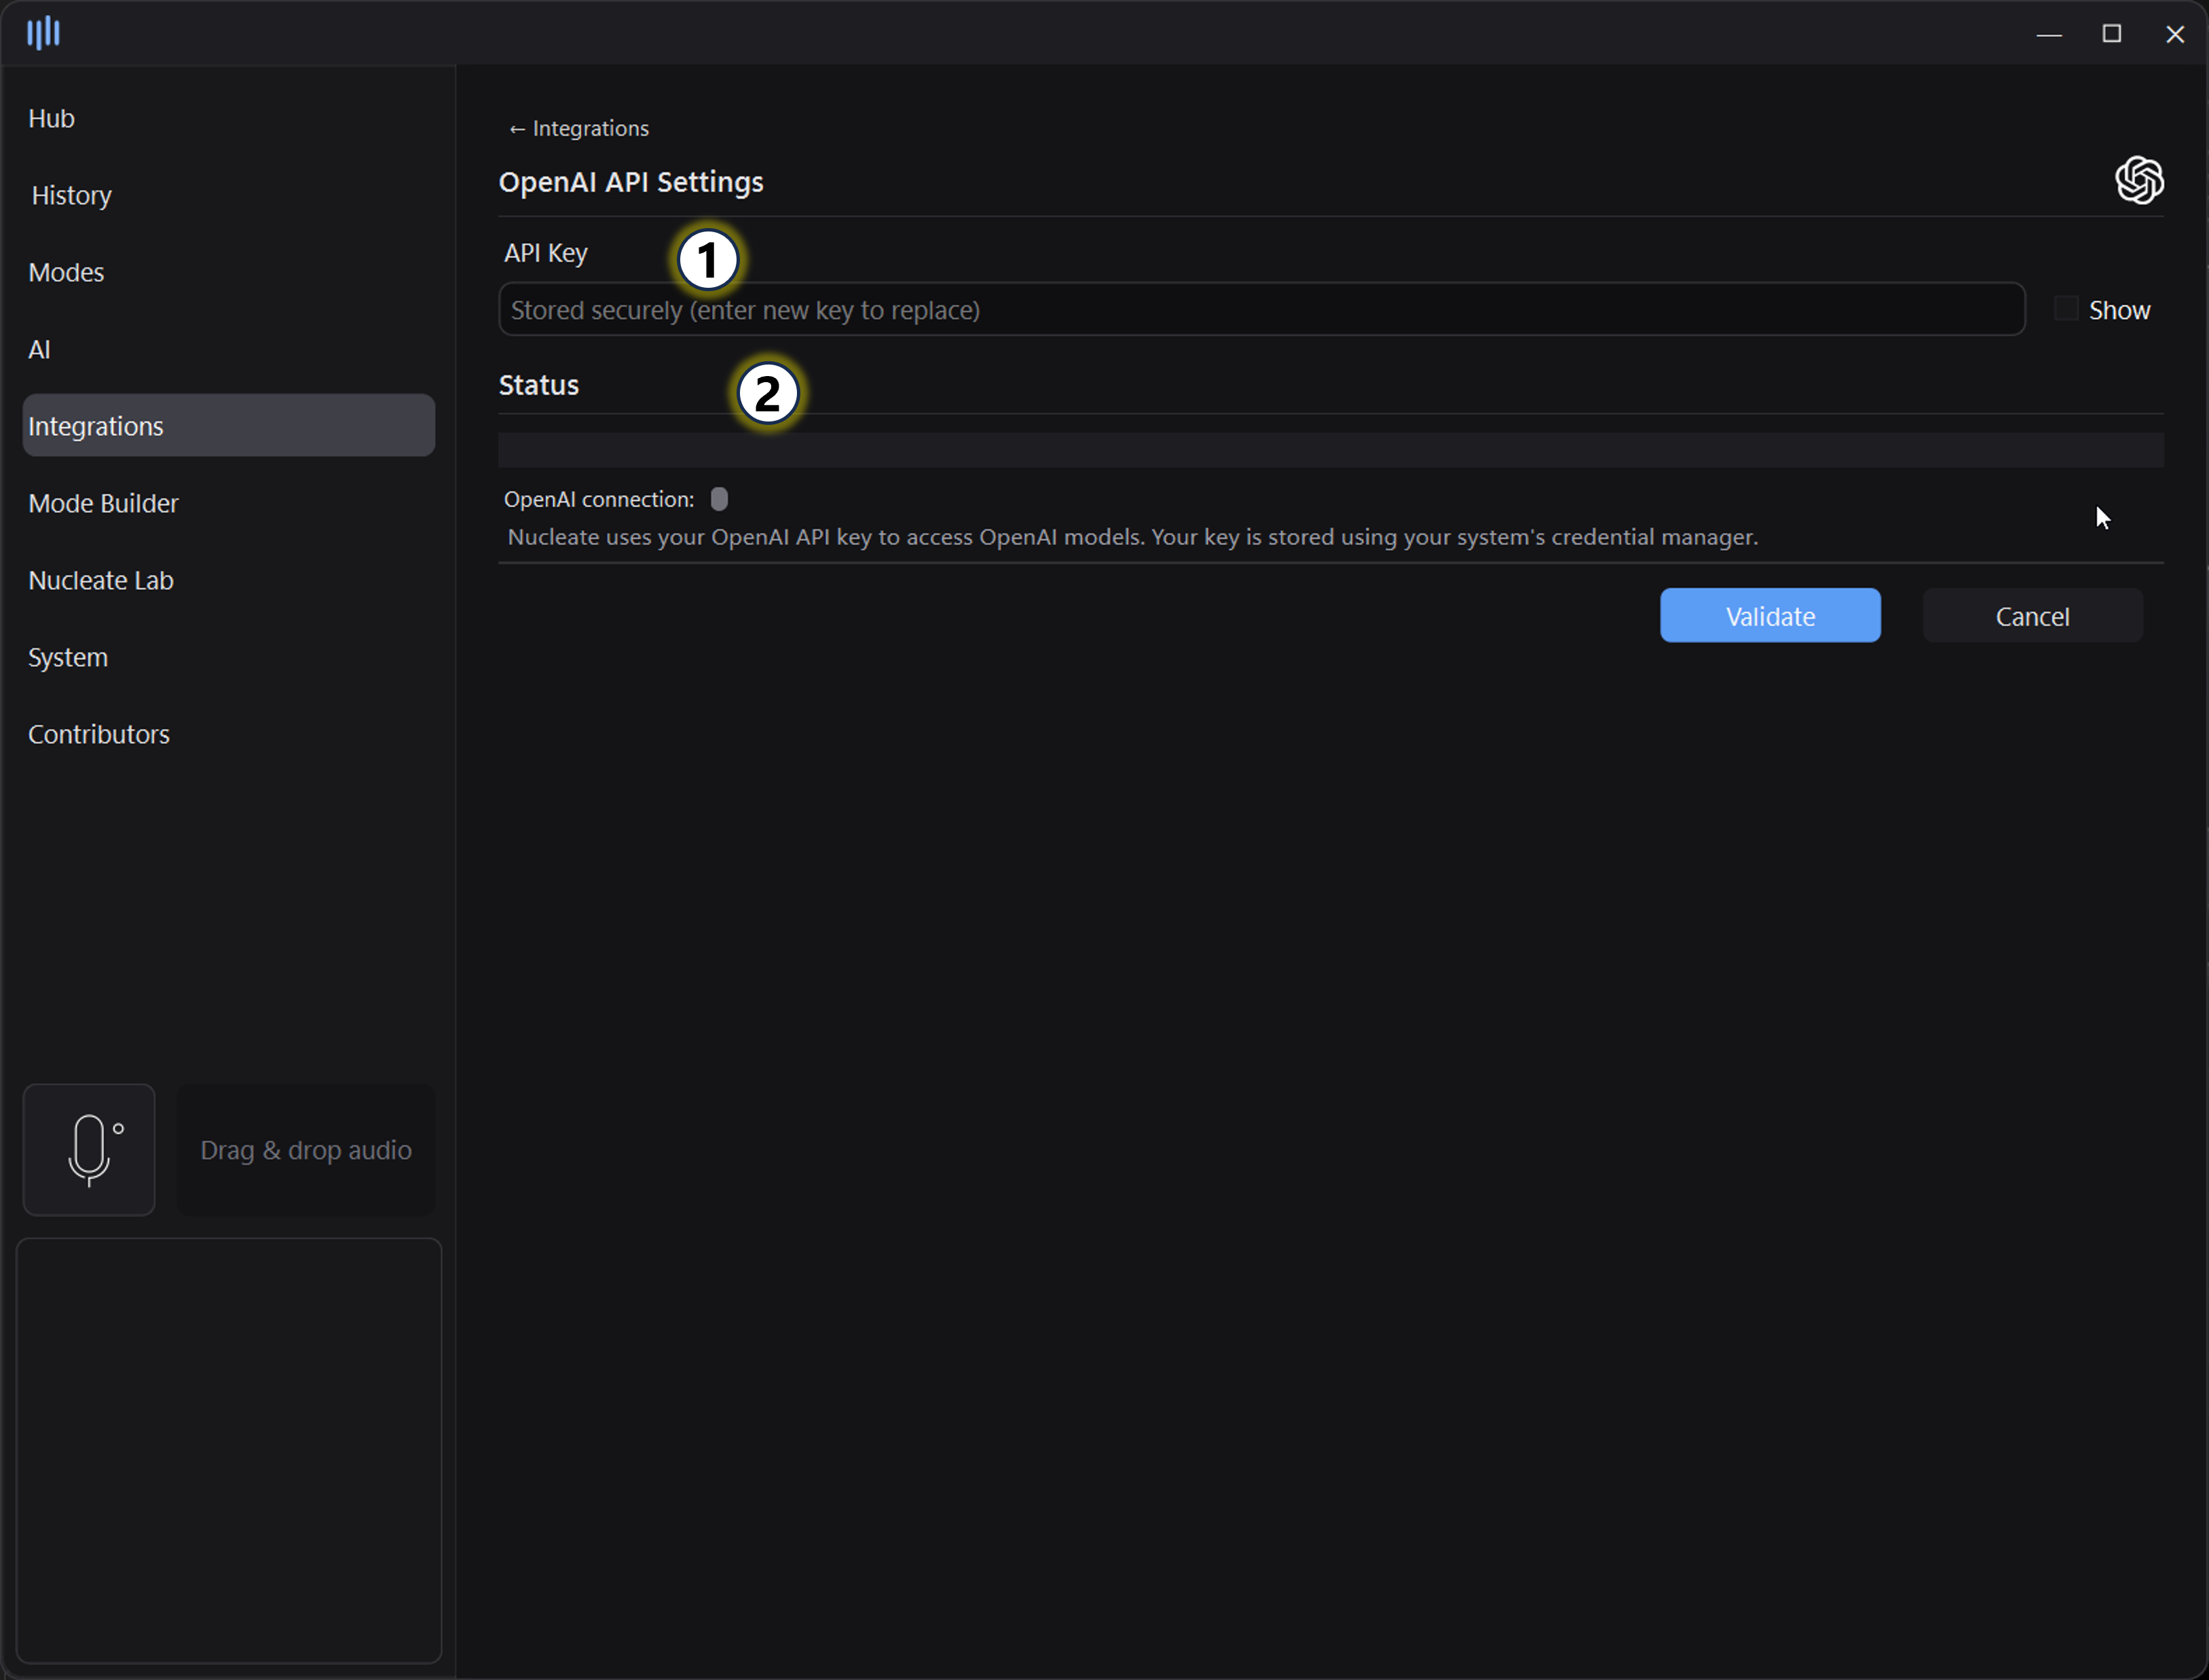Click the OpenAI API Settings heading
The width and height of the screenshot is (2209, 1680).
pyautogui.click(x=631, y=182)
